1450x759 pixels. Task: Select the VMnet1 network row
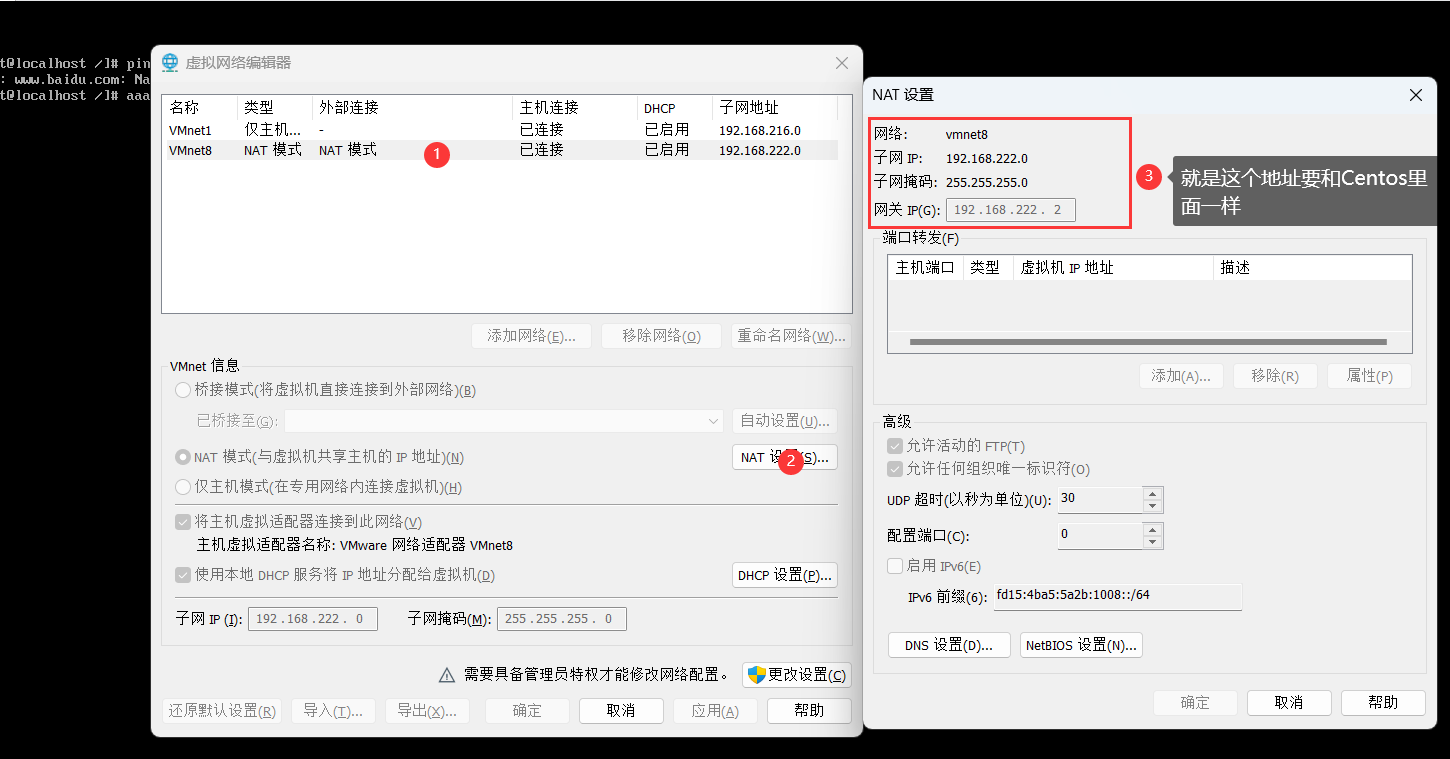point(502,130)
